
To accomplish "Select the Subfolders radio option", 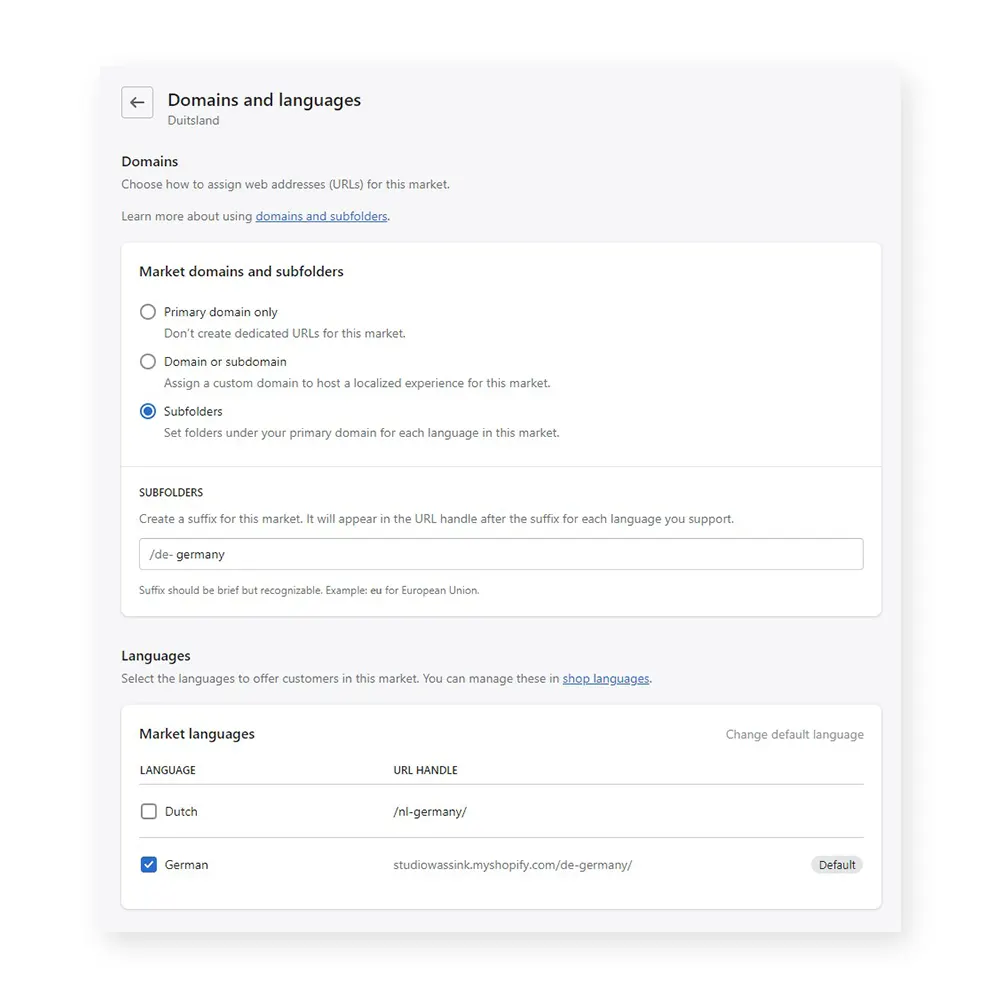I will tap(148, 411).
